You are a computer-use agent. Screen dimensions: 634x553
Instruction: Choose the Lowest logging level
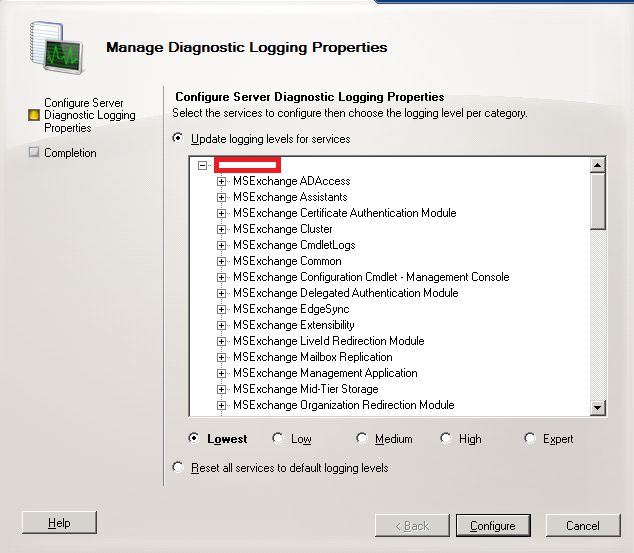194,438
